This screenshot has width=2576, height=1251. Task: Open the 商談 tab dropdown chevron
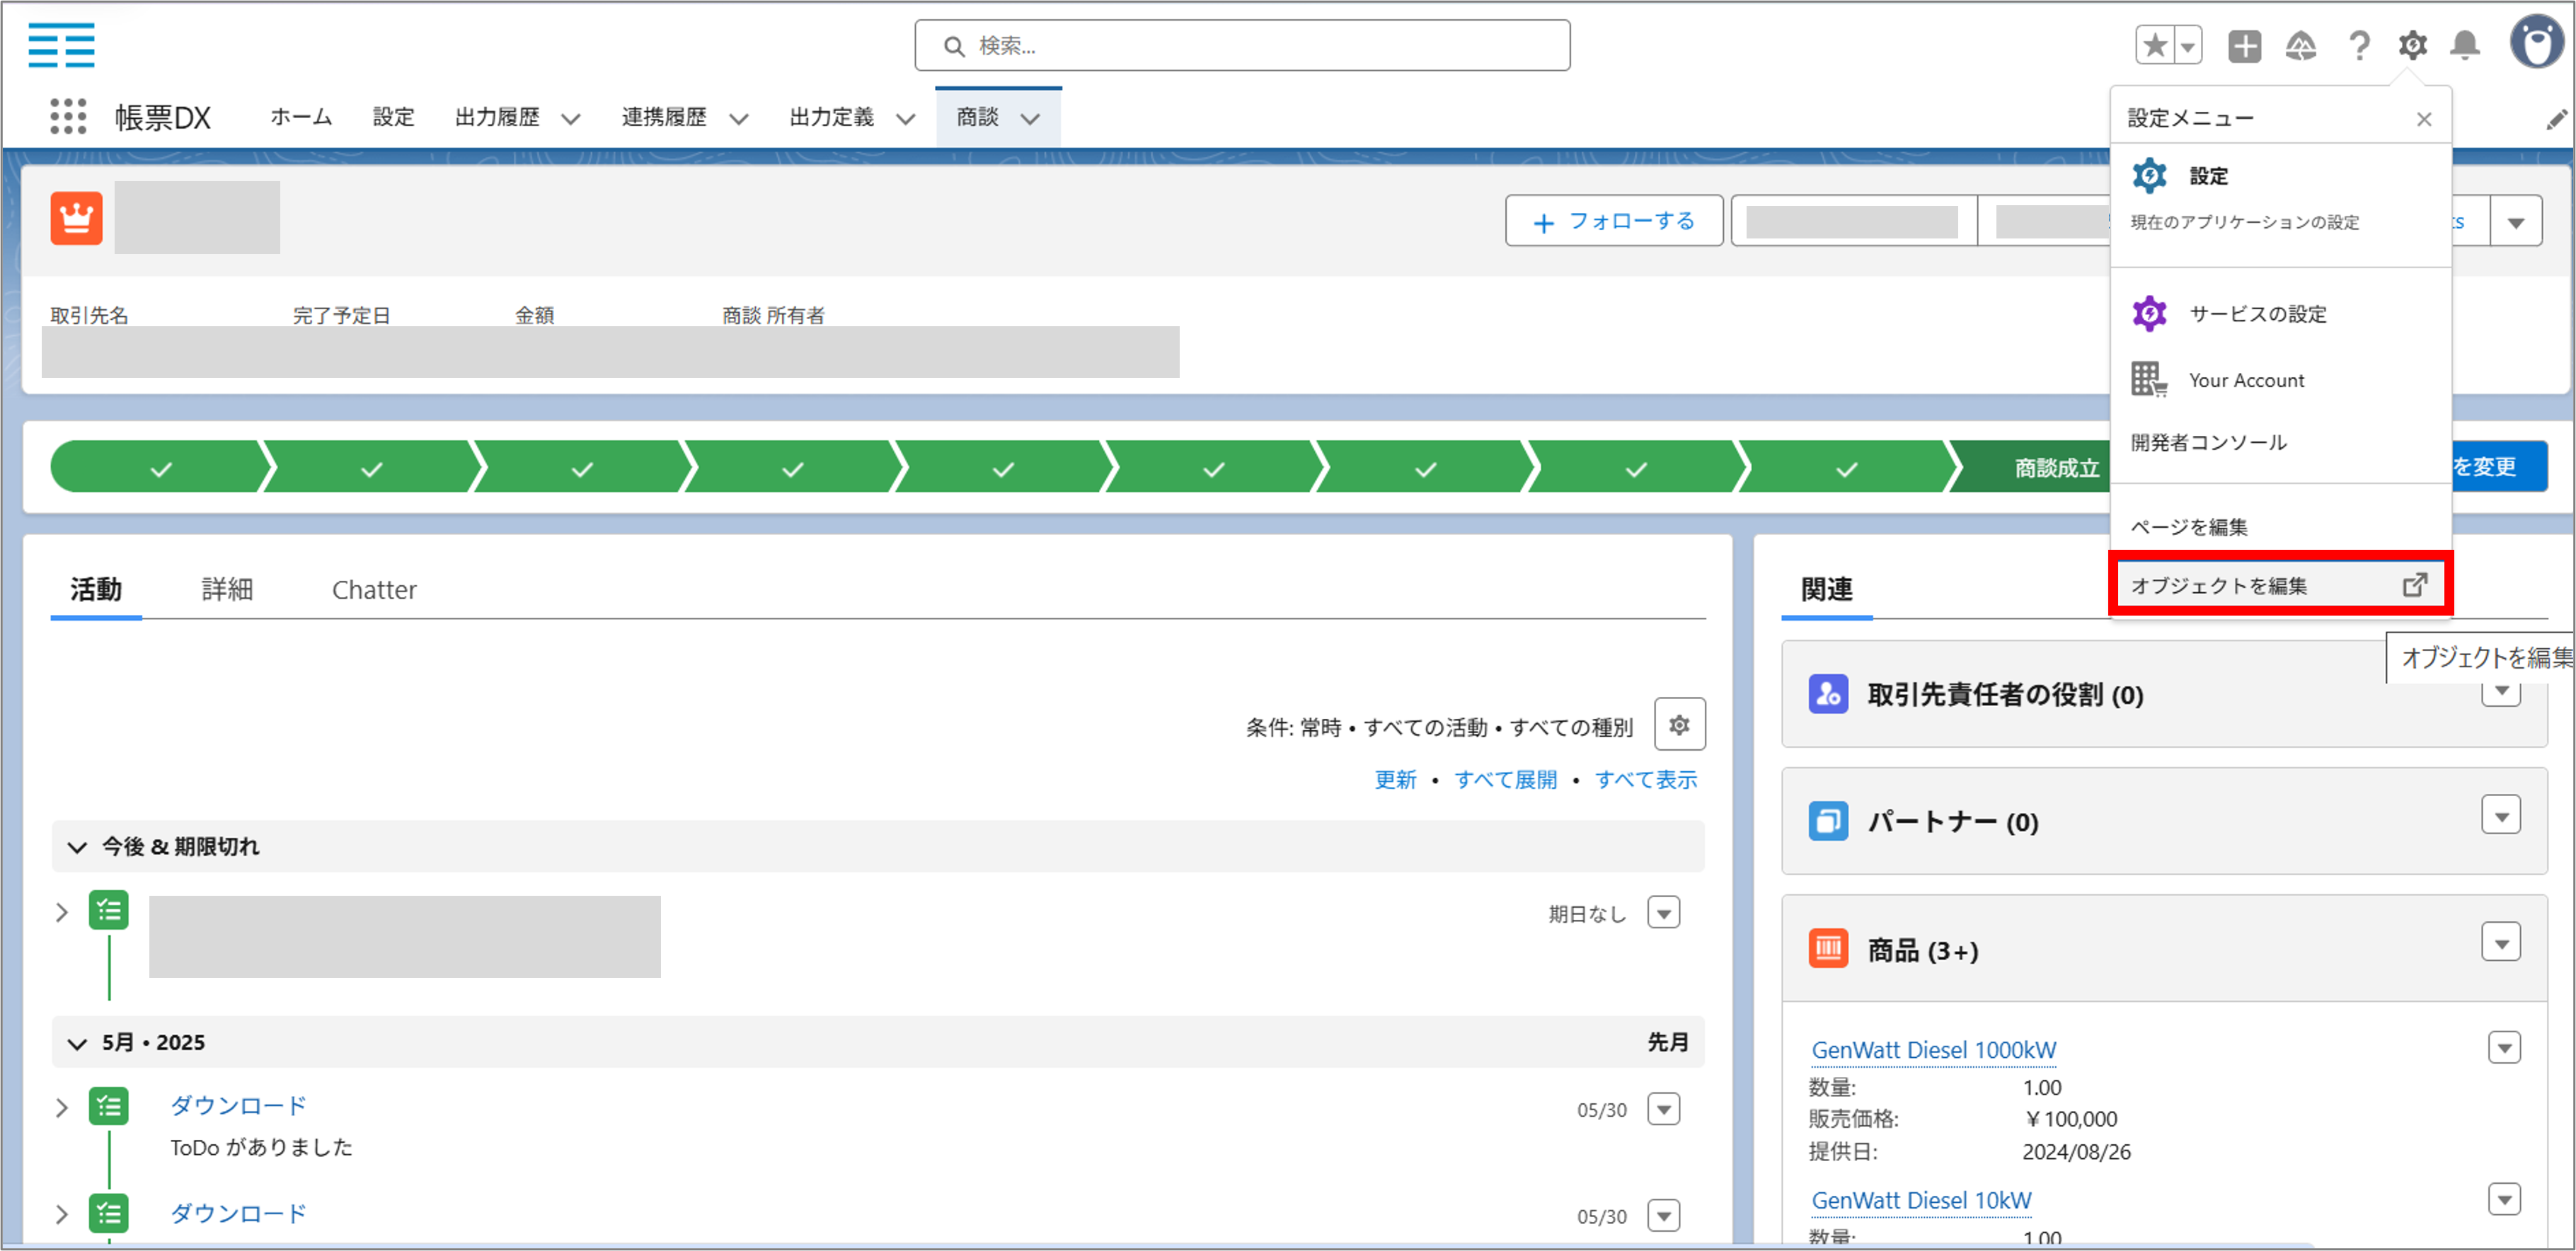click(x=1030, y=119)
